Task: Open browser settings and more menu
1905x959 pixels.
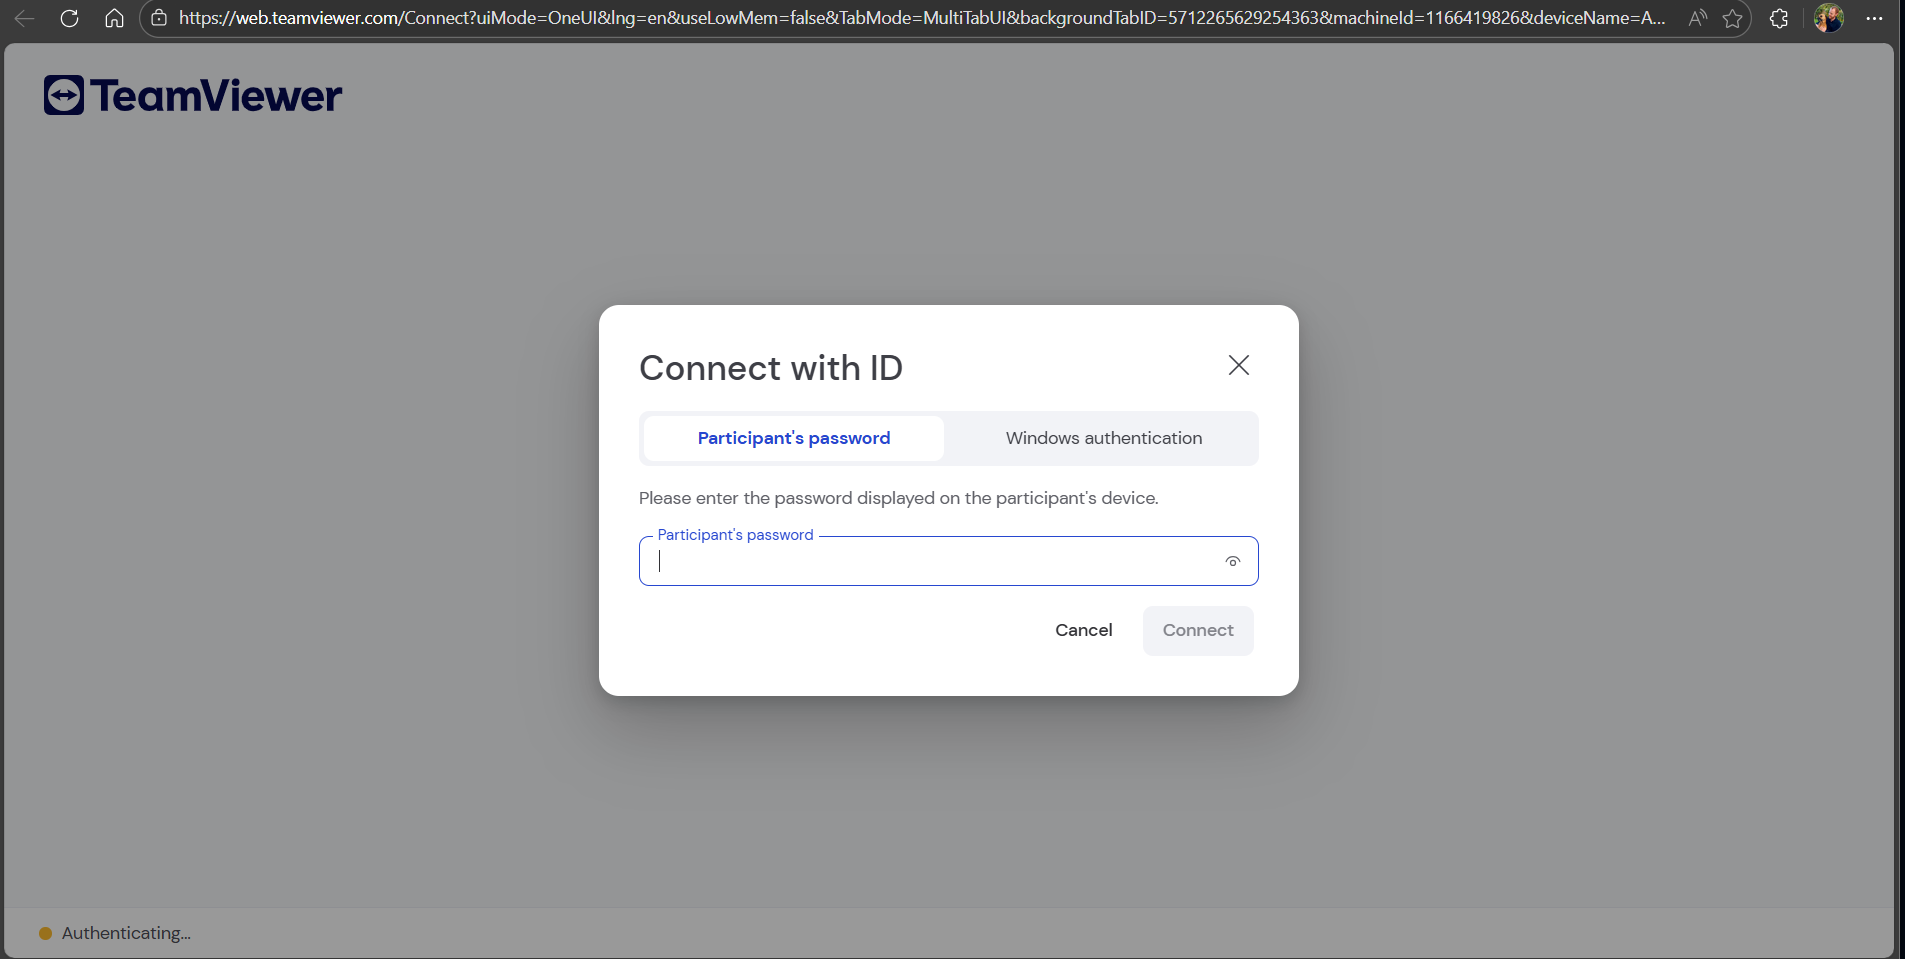Action: click(1874, 18)
